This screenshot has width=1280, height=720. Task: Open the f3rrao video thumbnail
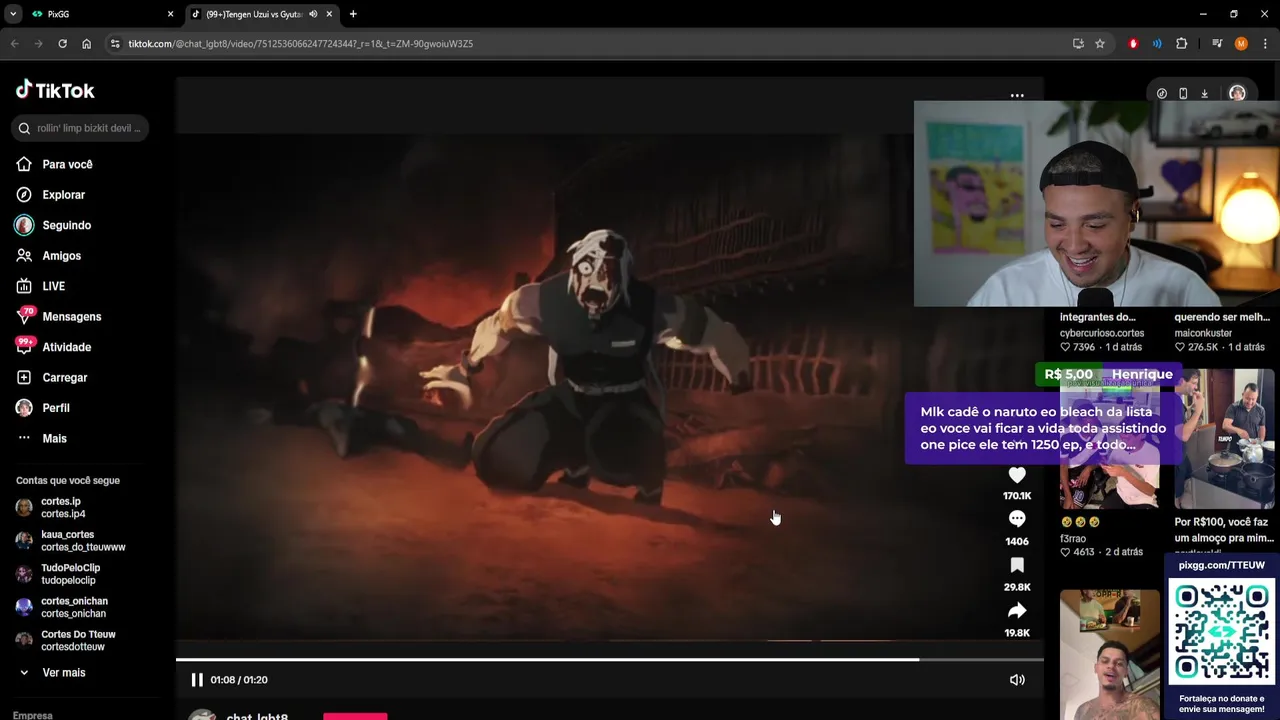click(x=1110, y=440)
